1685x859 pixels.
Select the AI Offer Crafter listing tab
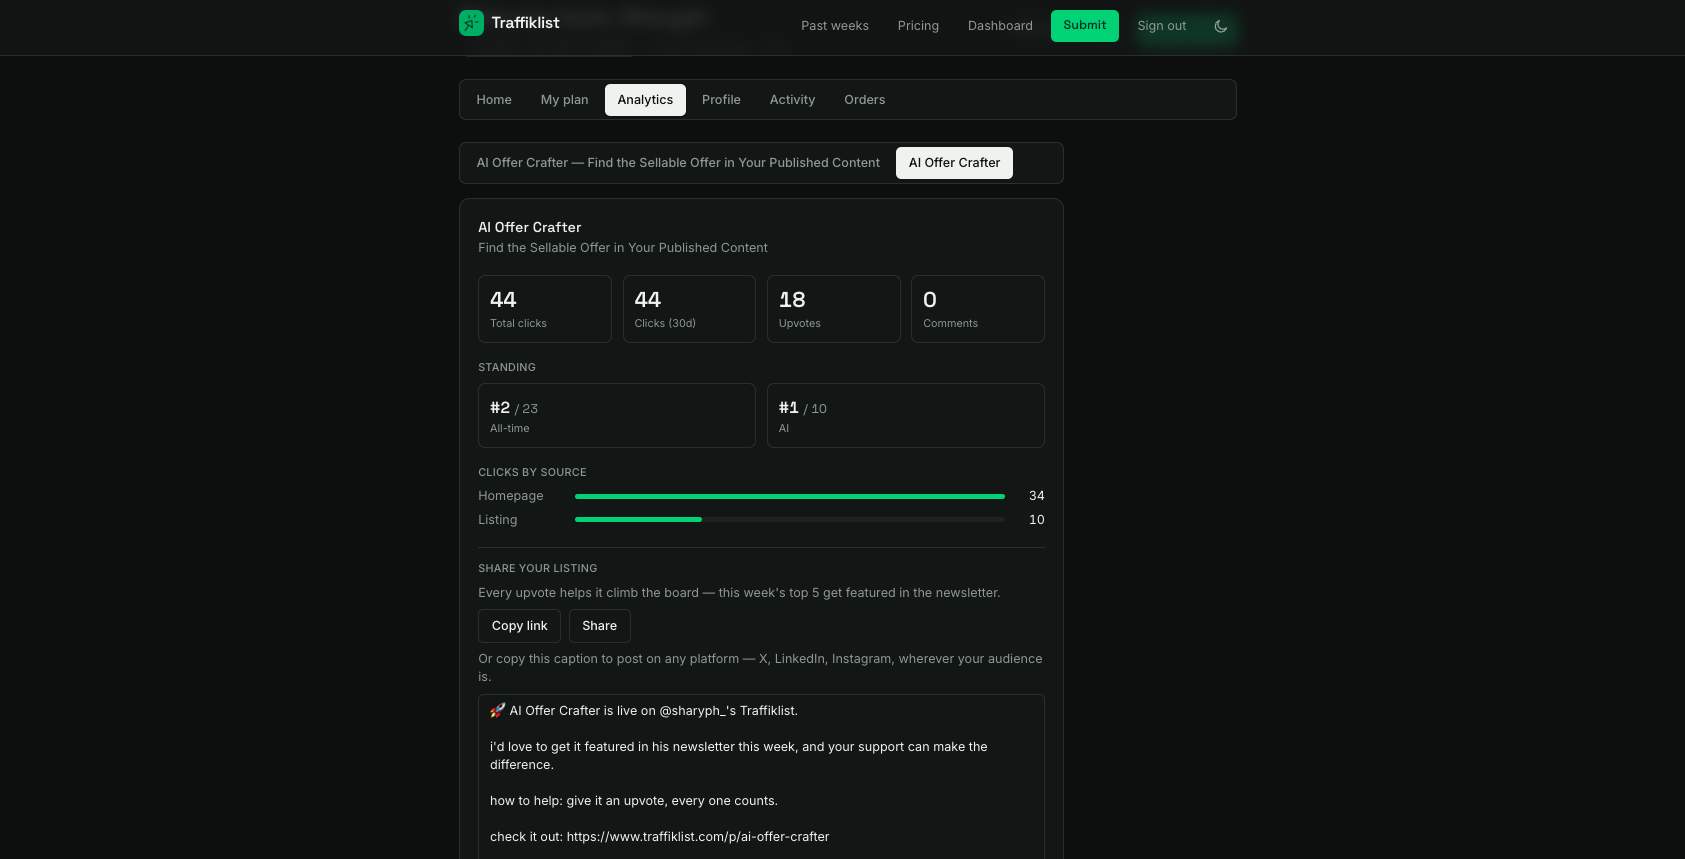pyautogui.click(x=954, y=163)
